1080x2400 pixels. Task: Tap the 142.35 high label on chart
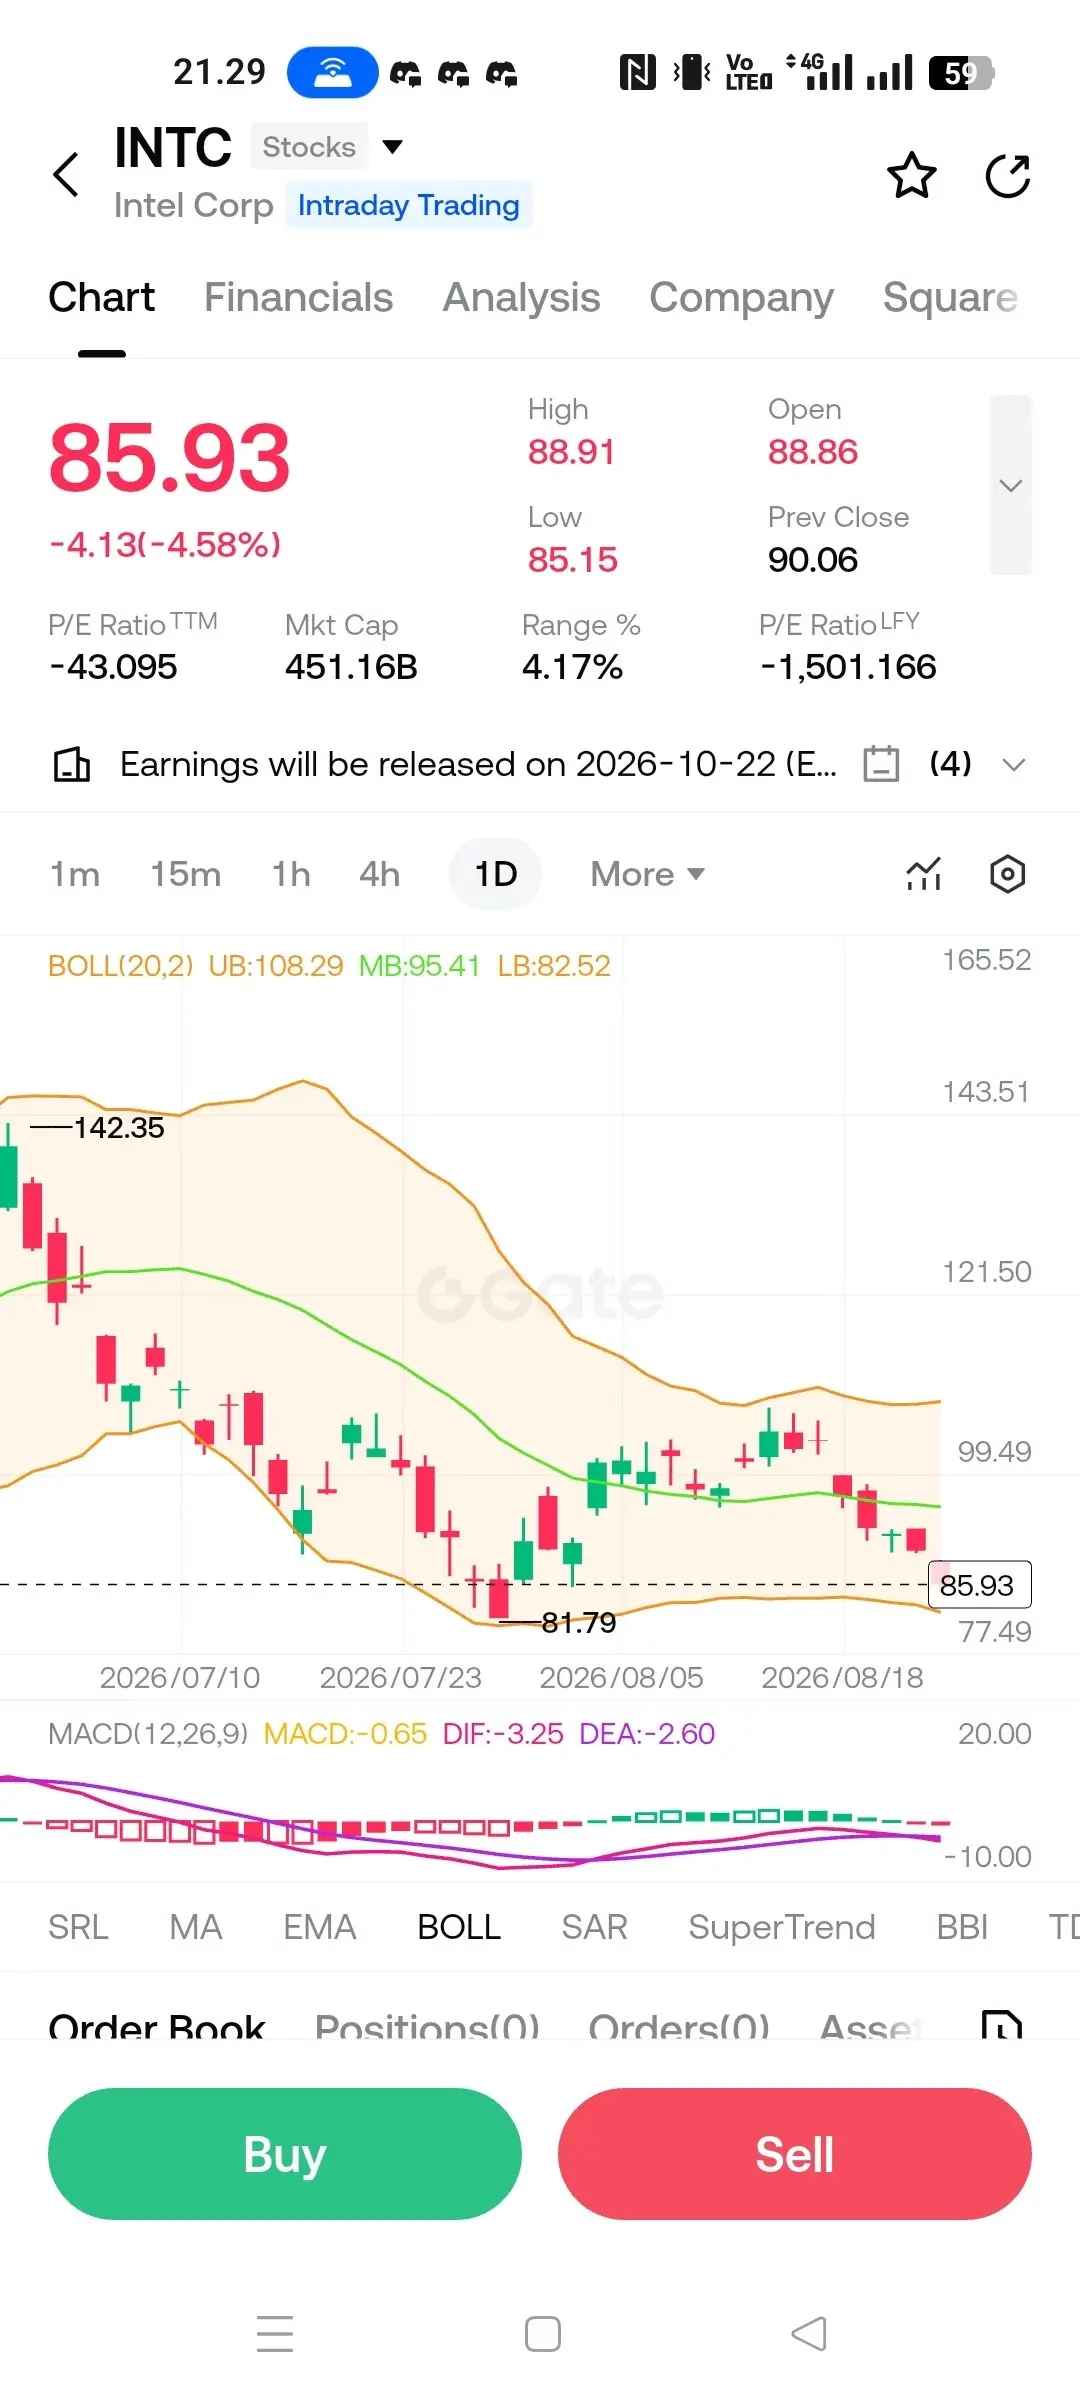(119, 1127)
